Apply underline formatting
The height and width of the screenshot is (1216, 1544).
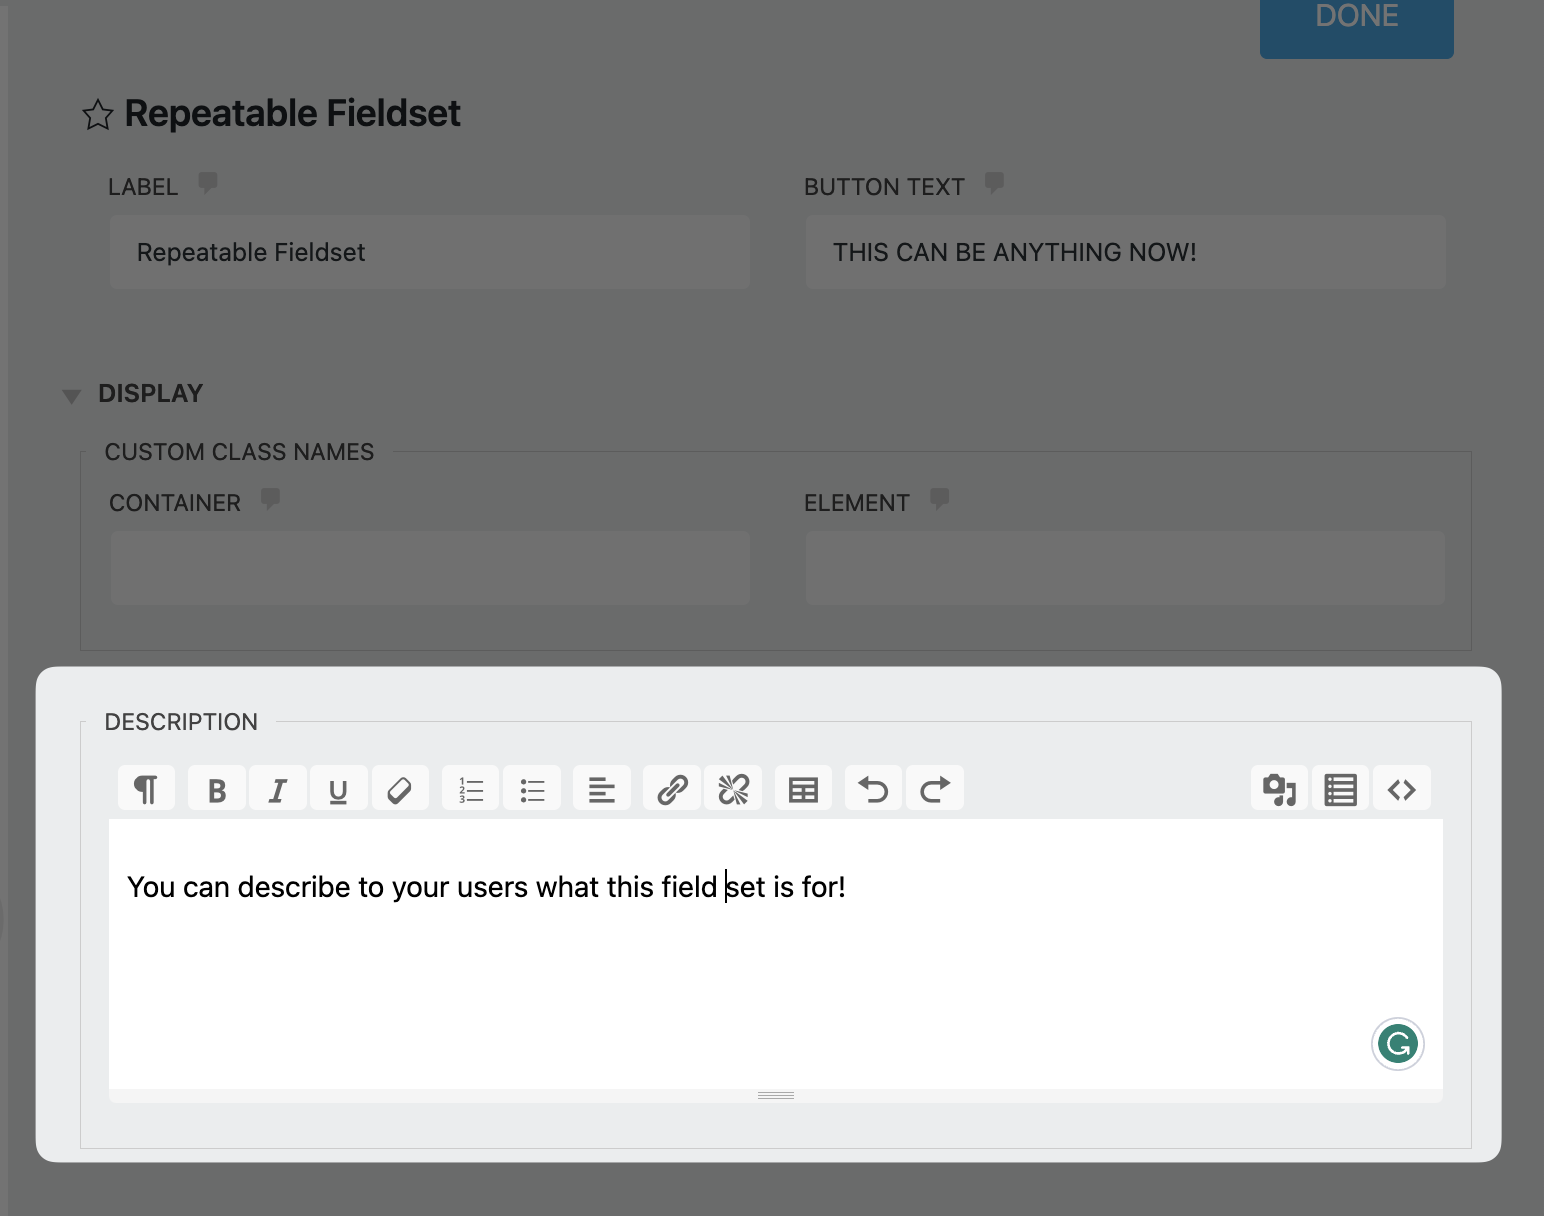338,789
